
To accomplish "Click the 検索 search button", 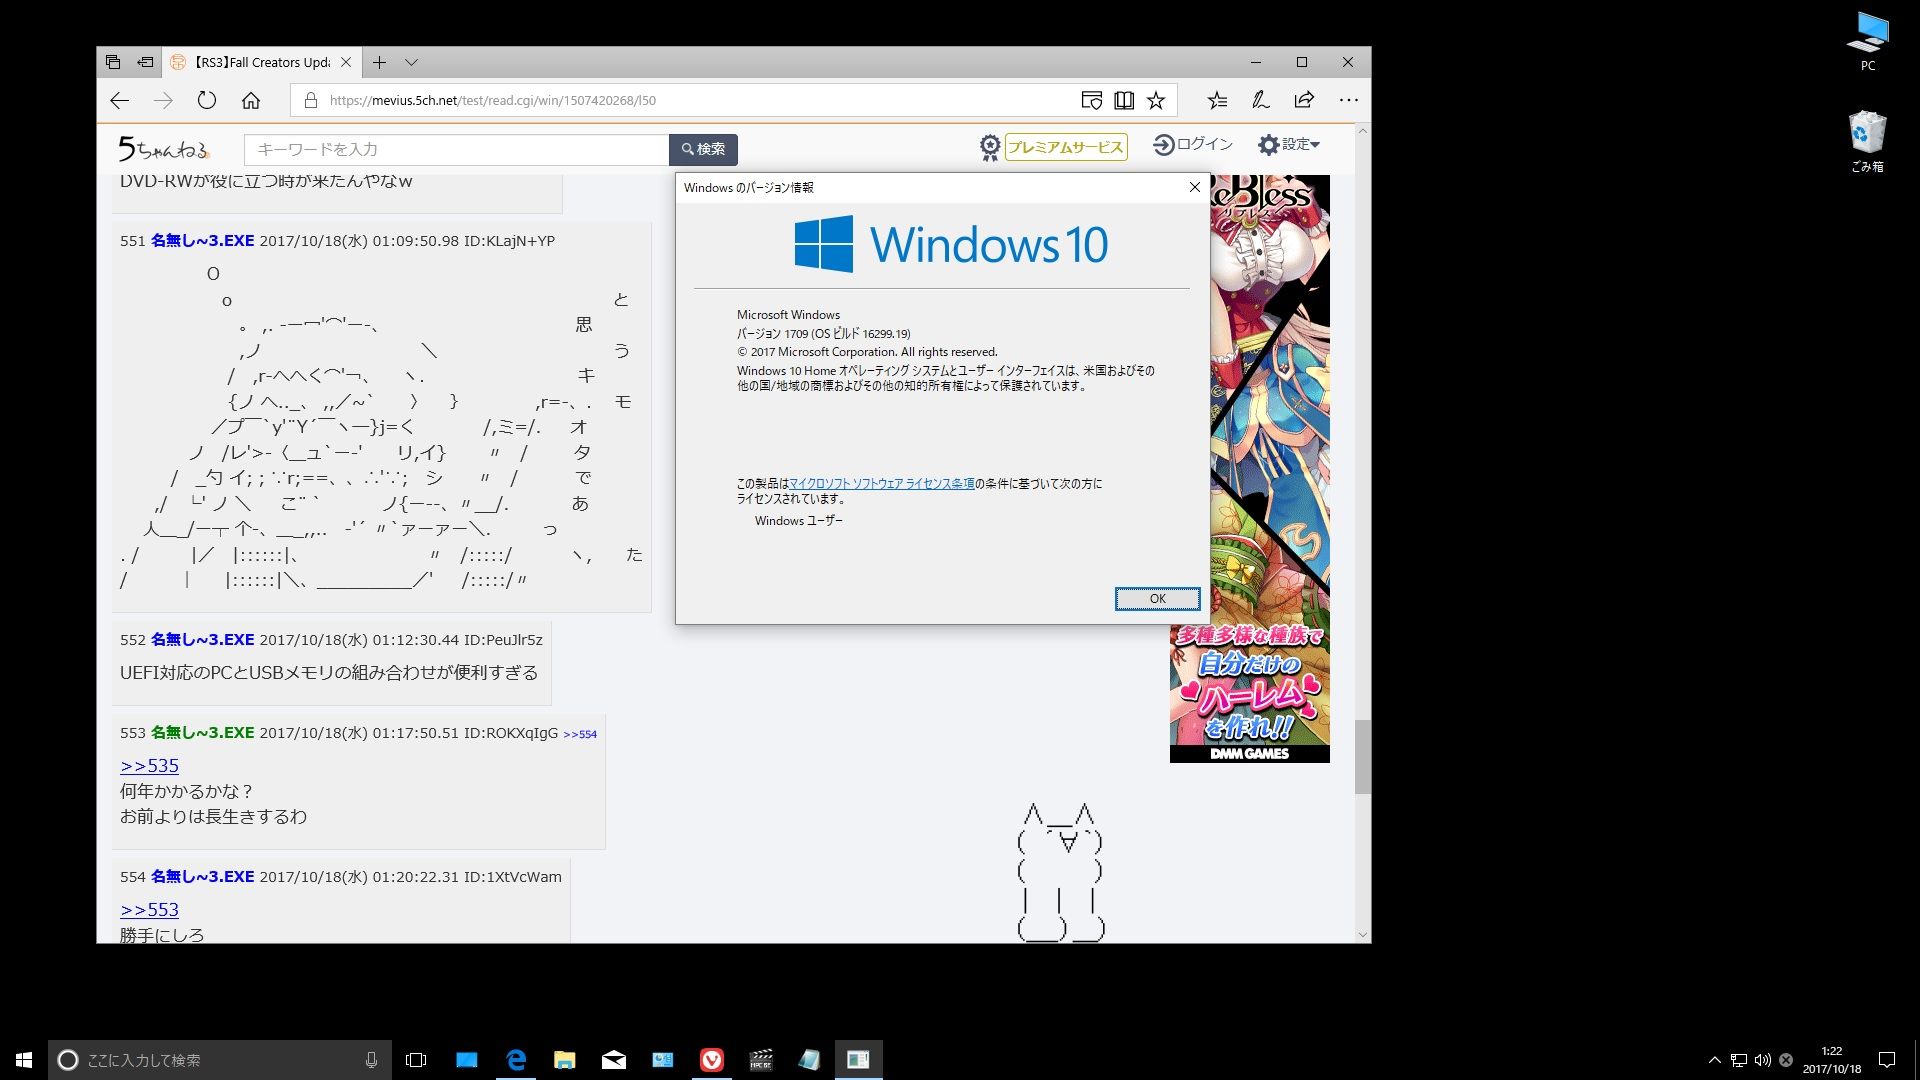I will 703,149.
